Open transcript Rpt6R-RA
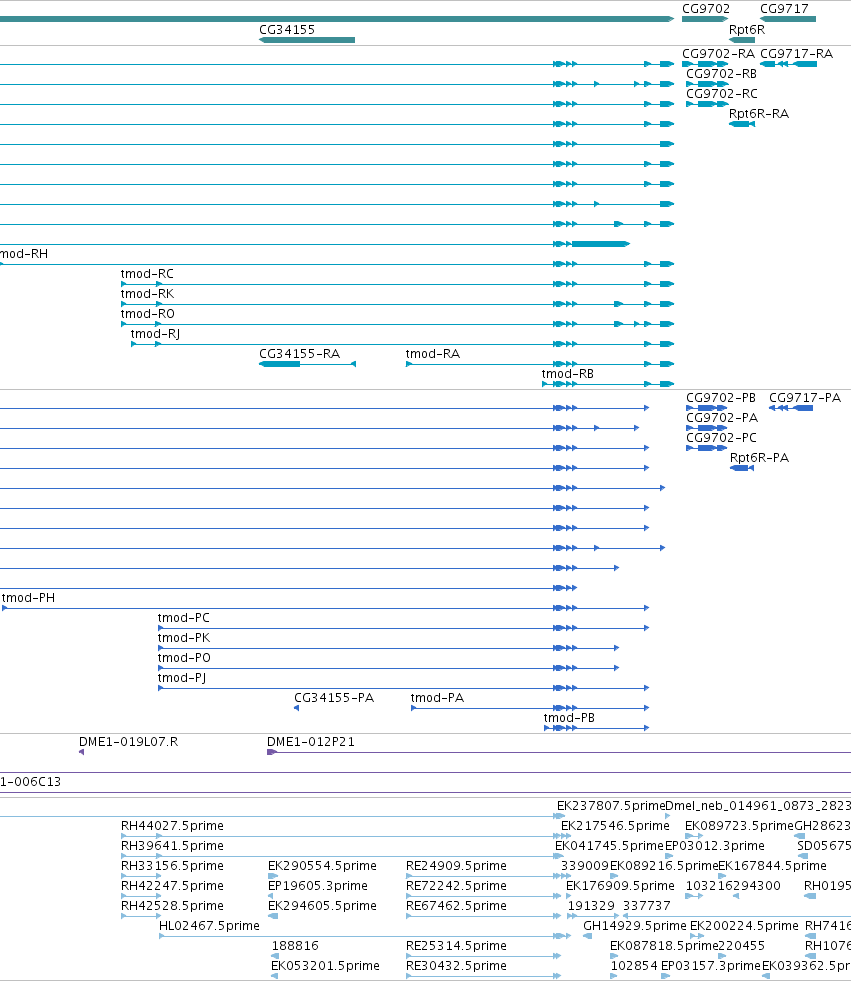The image size is (851, 981). point(758,114)
